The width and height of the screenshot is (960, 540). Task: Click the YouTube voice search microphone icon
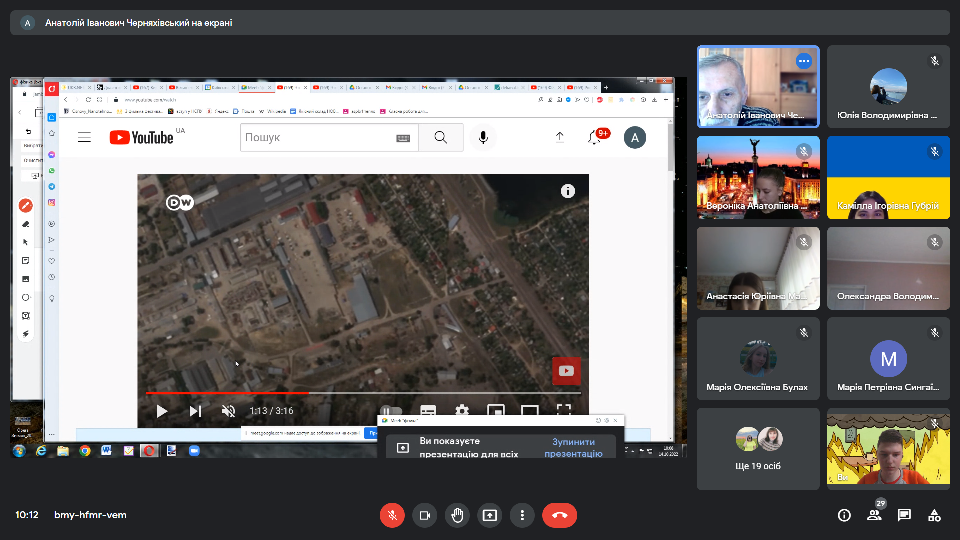pos(483,138)
